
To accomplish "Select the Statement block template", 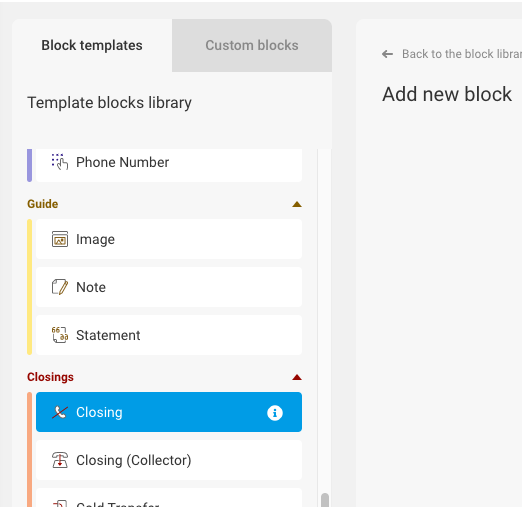I will point(169,335).
